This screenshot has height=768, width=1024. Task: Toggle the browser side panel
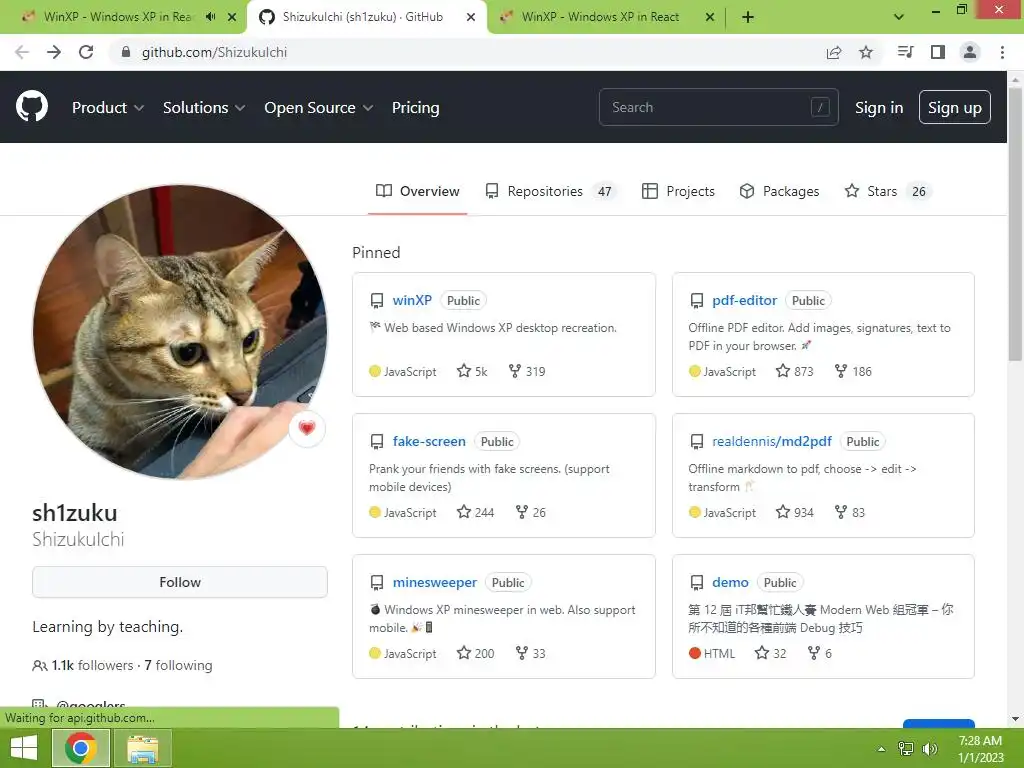click(938, 52)
